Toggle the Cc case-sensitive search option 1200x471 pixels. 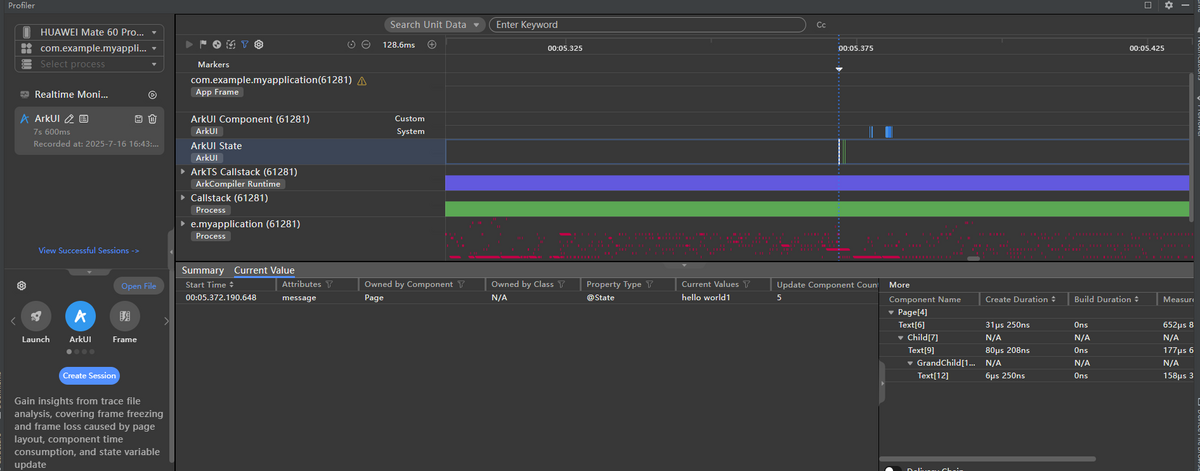[x=821, y=24]
